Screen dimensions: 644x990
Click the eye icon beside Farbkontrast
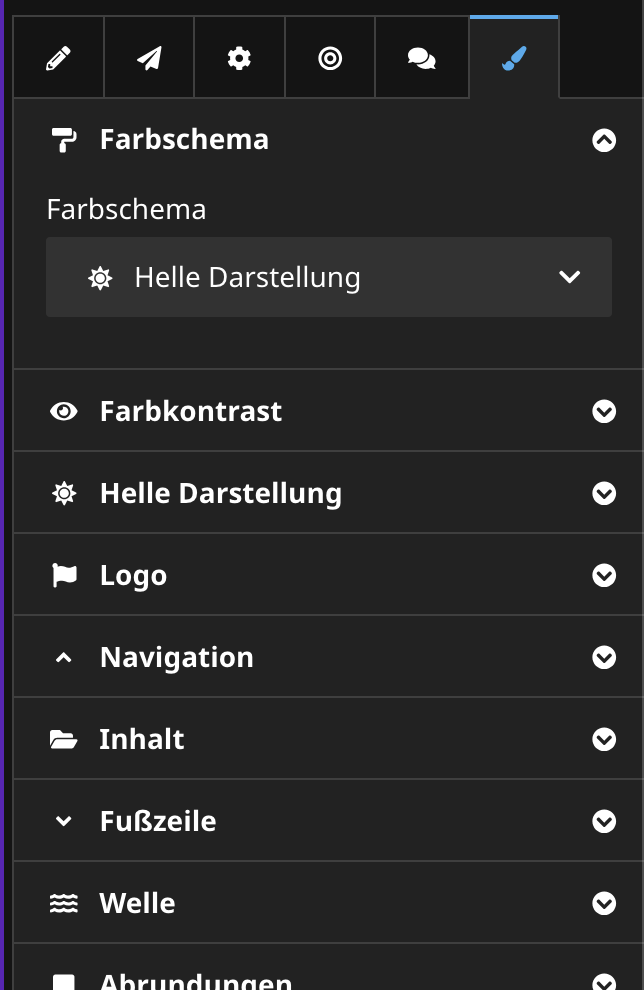click(x=64, y=411)
